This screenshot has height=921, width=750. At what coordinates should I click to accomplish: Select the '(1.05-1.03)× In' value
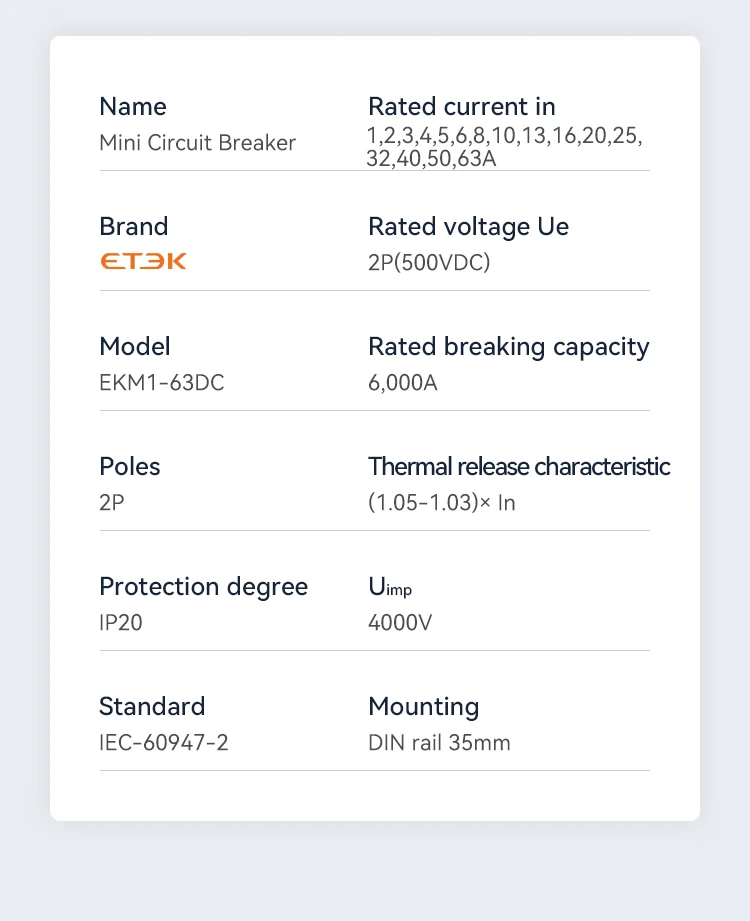441,503
